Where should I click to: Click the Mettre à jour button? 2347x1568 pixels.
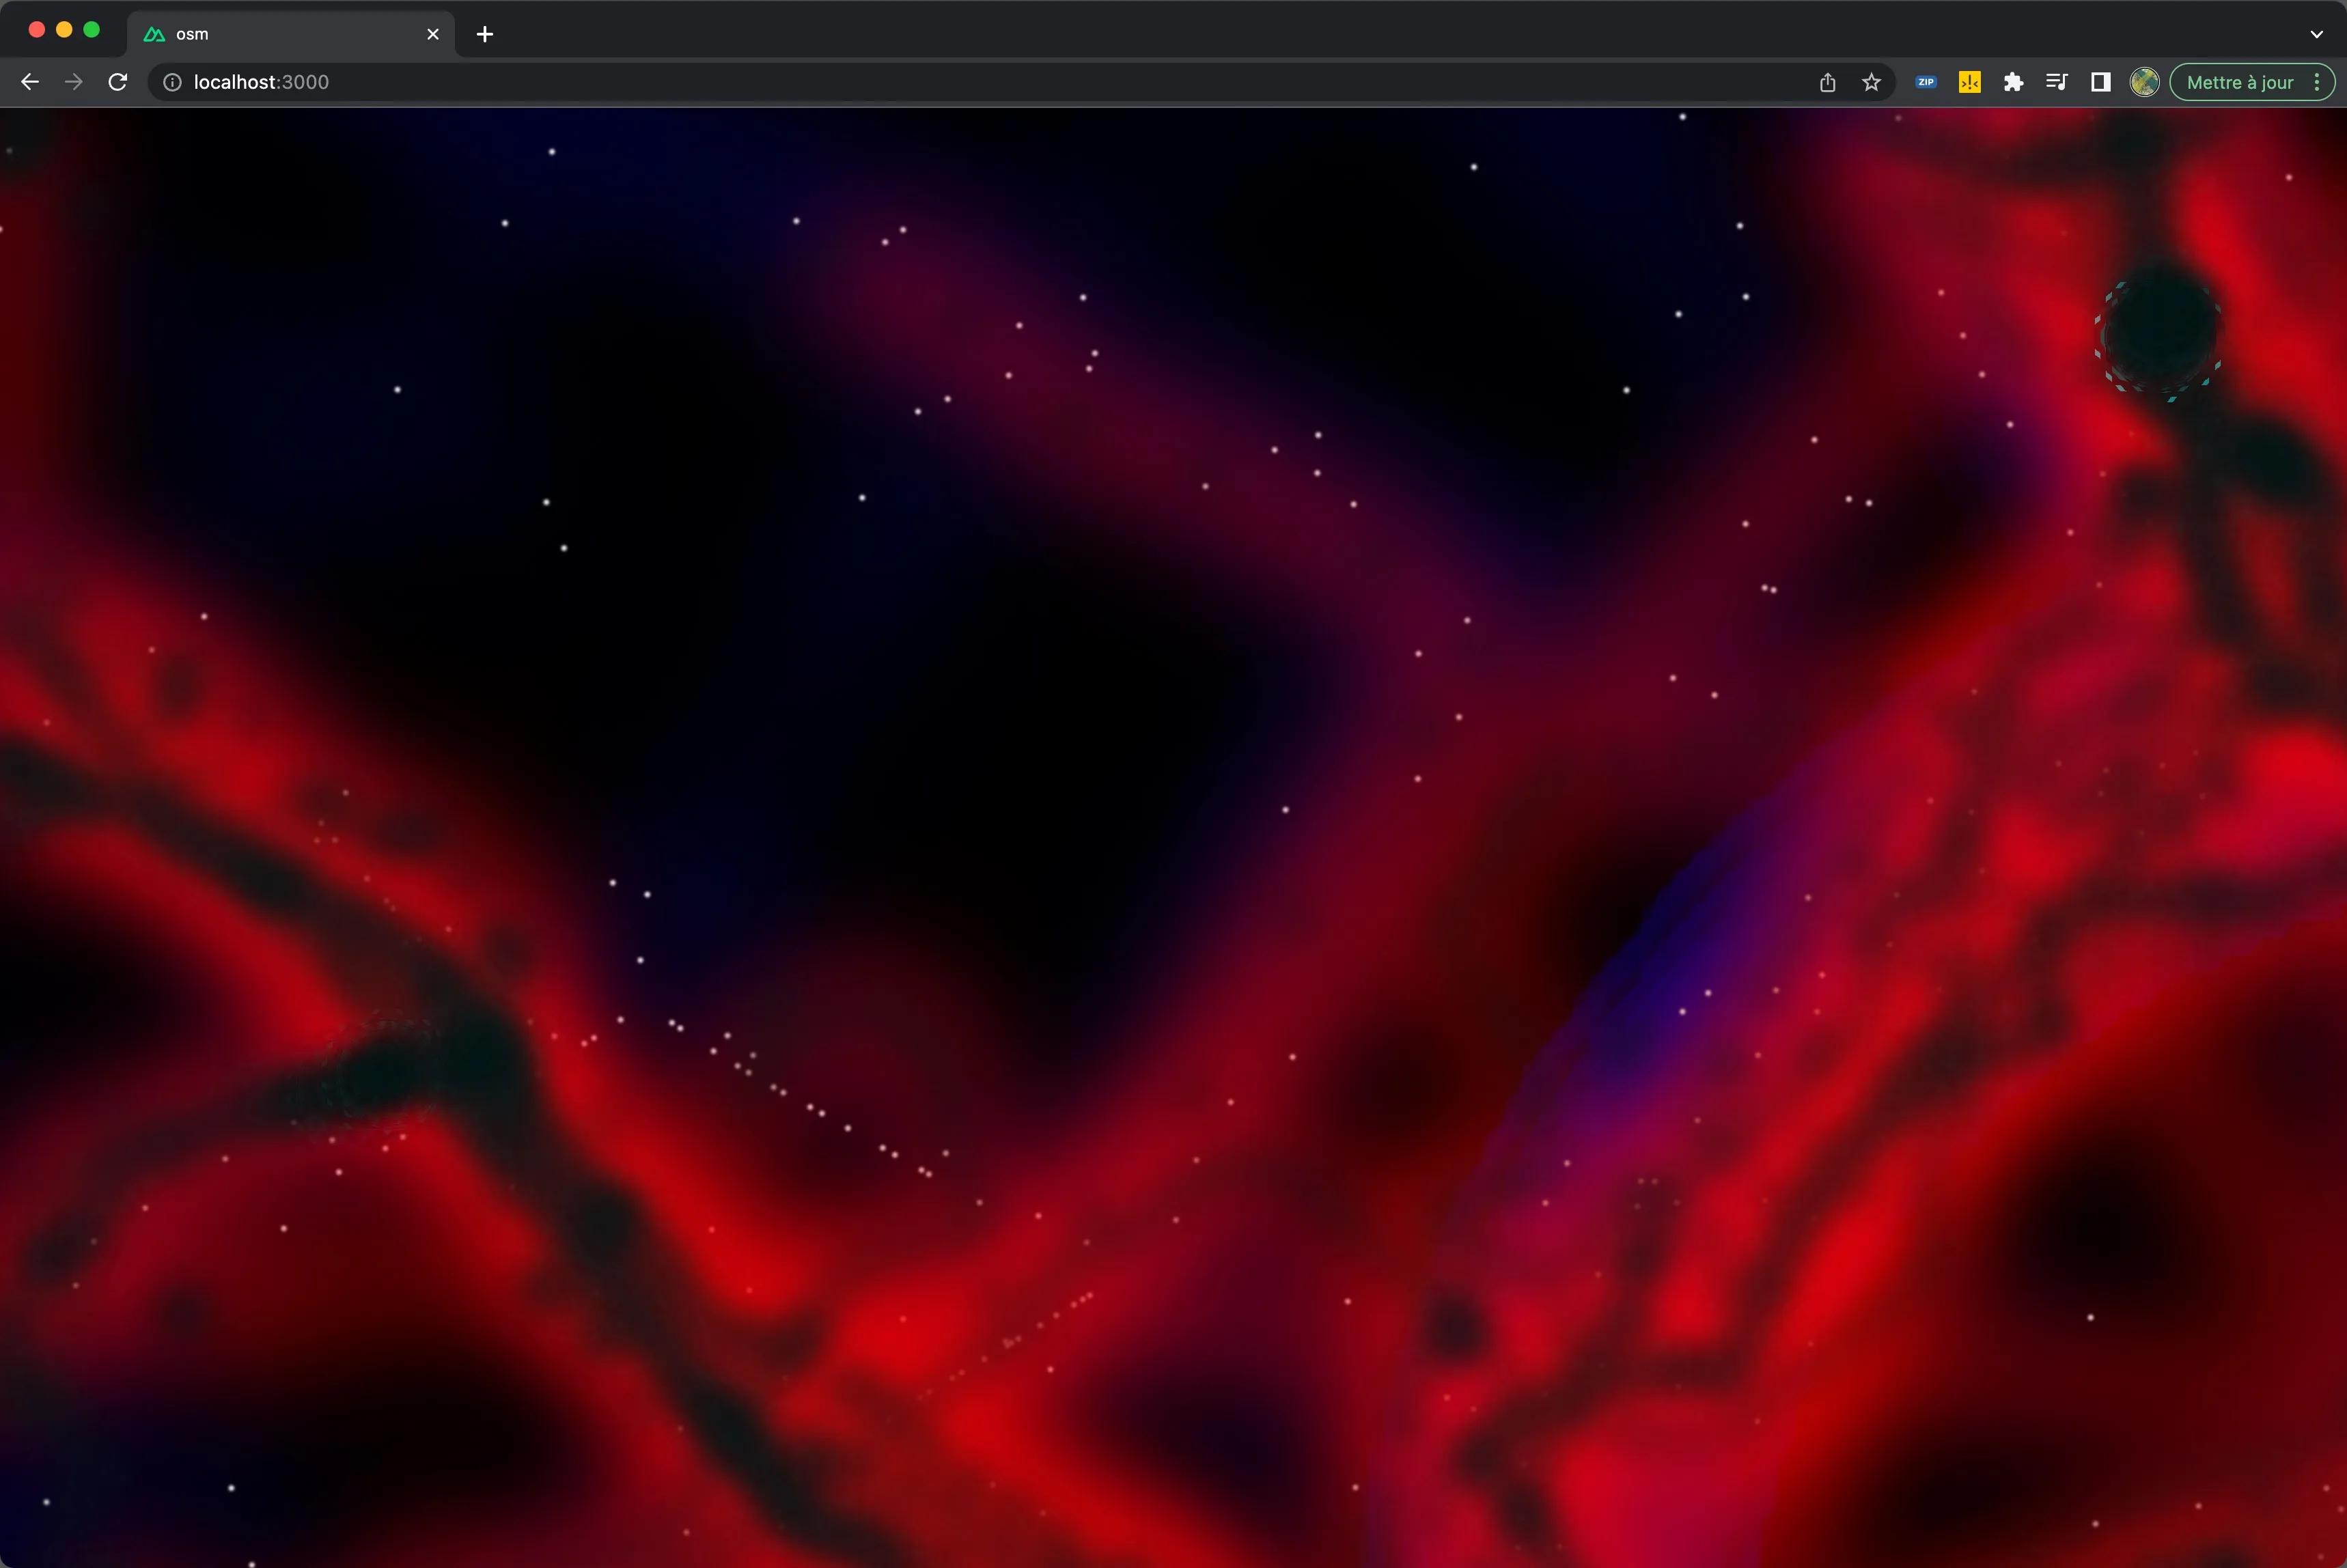pyautogui.click(x=2239, y=82)
